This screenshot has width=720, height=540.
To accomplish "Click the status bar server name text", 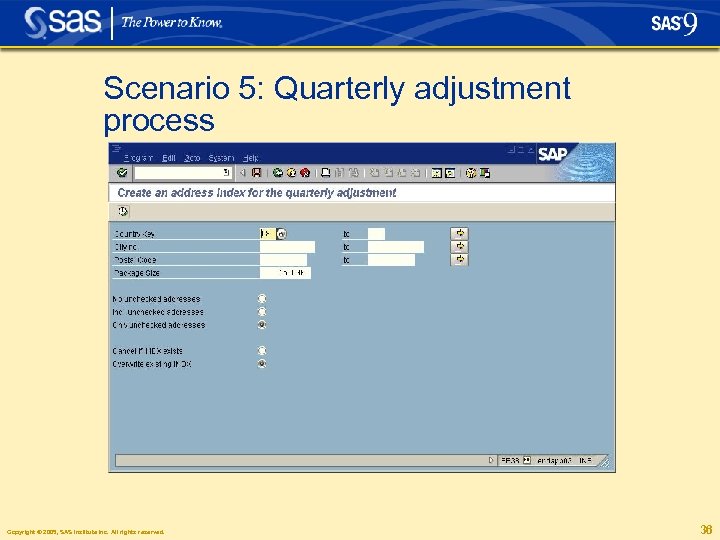I will (554, 460).
